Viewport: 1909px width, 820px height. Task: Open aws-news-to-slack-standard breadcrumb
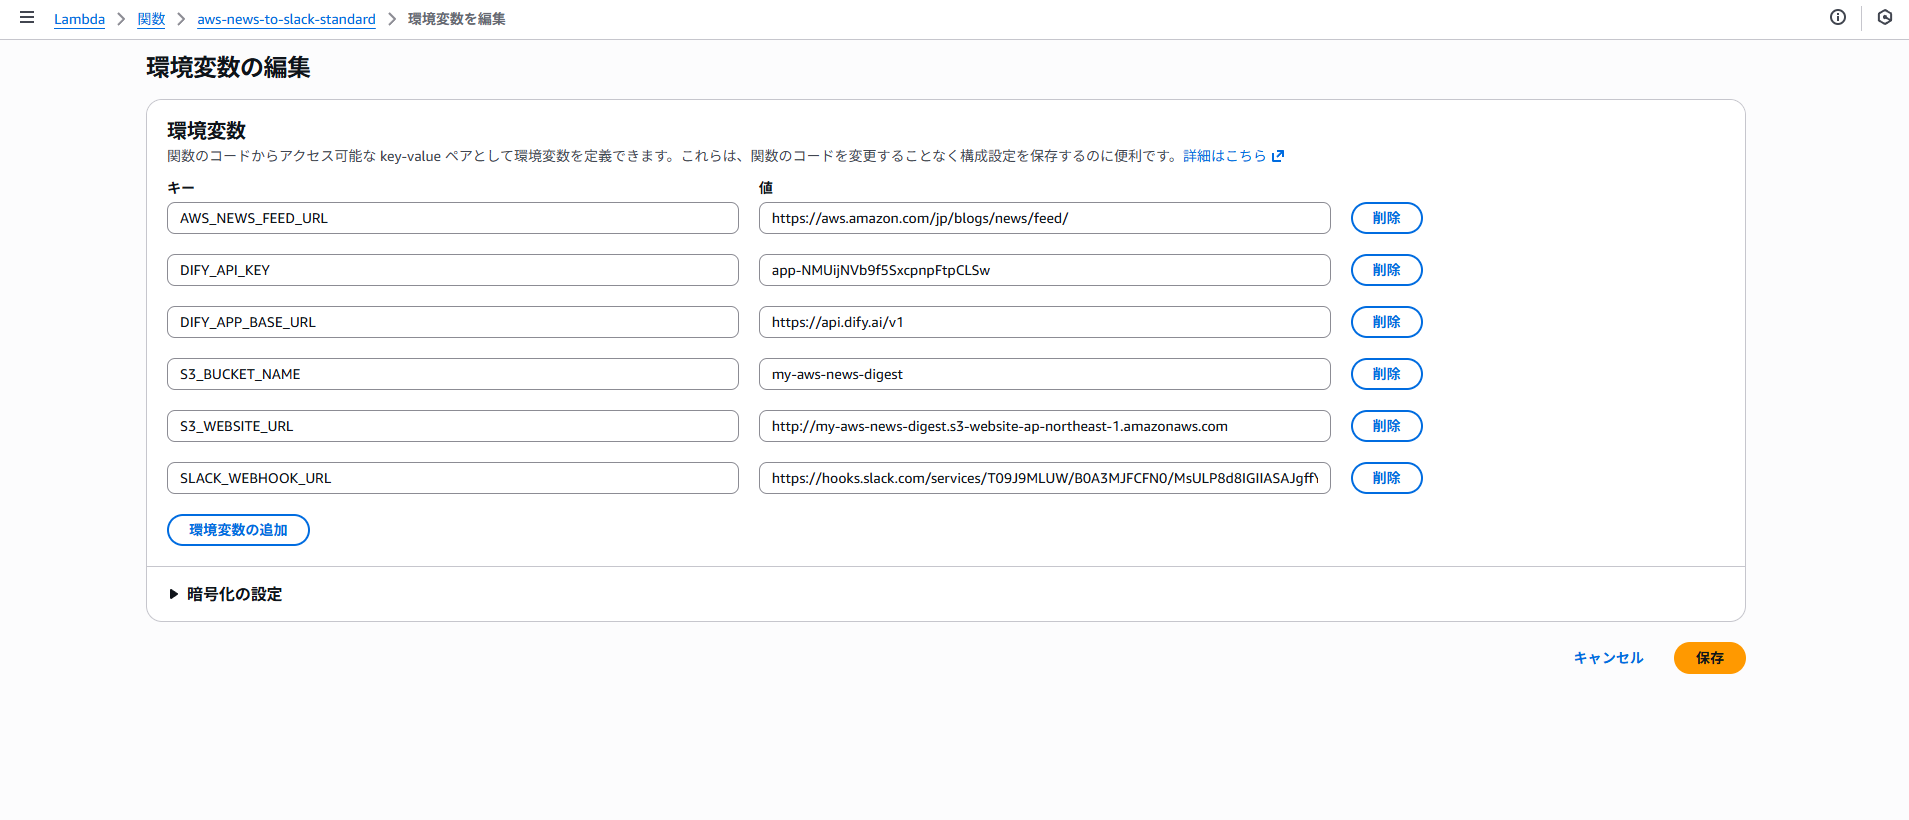(286, 19)
